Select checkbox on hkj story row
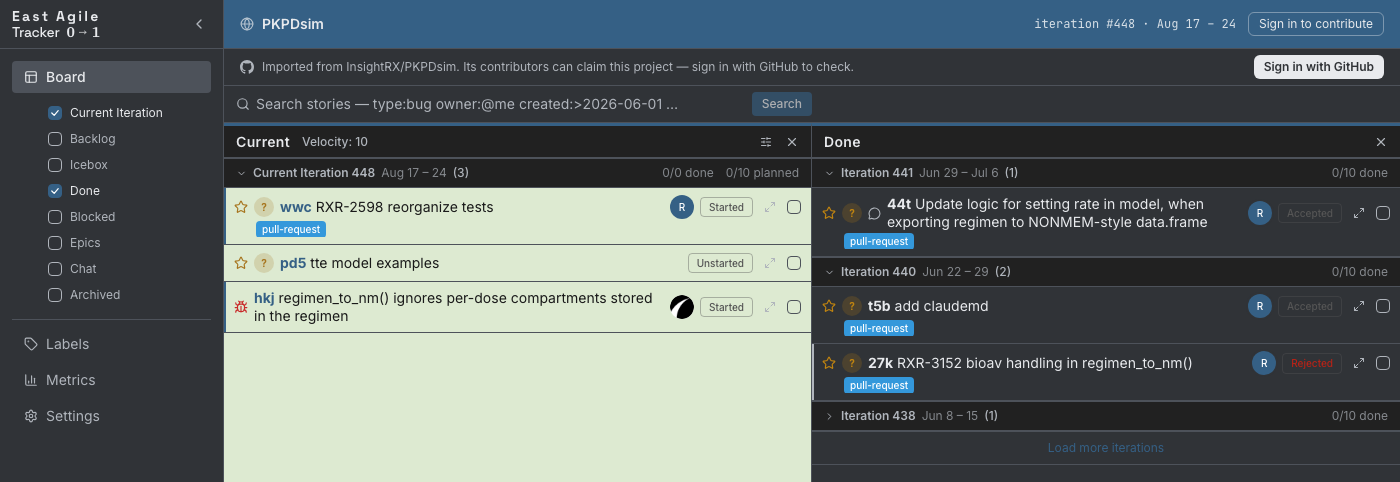Screen dimensions: 1400x482 (x=794, y=307)
